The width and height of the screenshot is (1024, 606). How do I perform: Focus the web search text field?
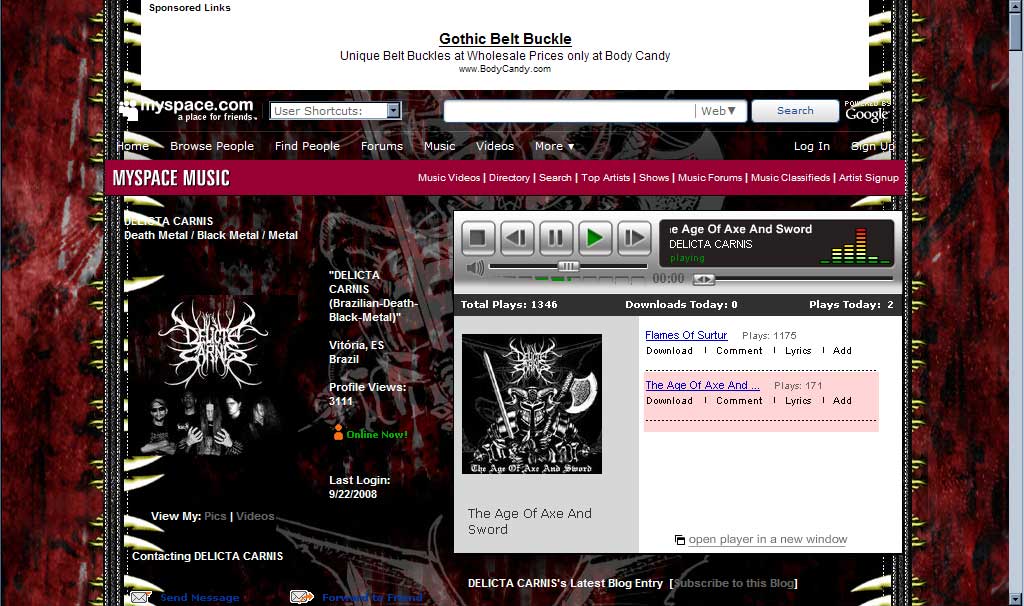tap(569, 111)
